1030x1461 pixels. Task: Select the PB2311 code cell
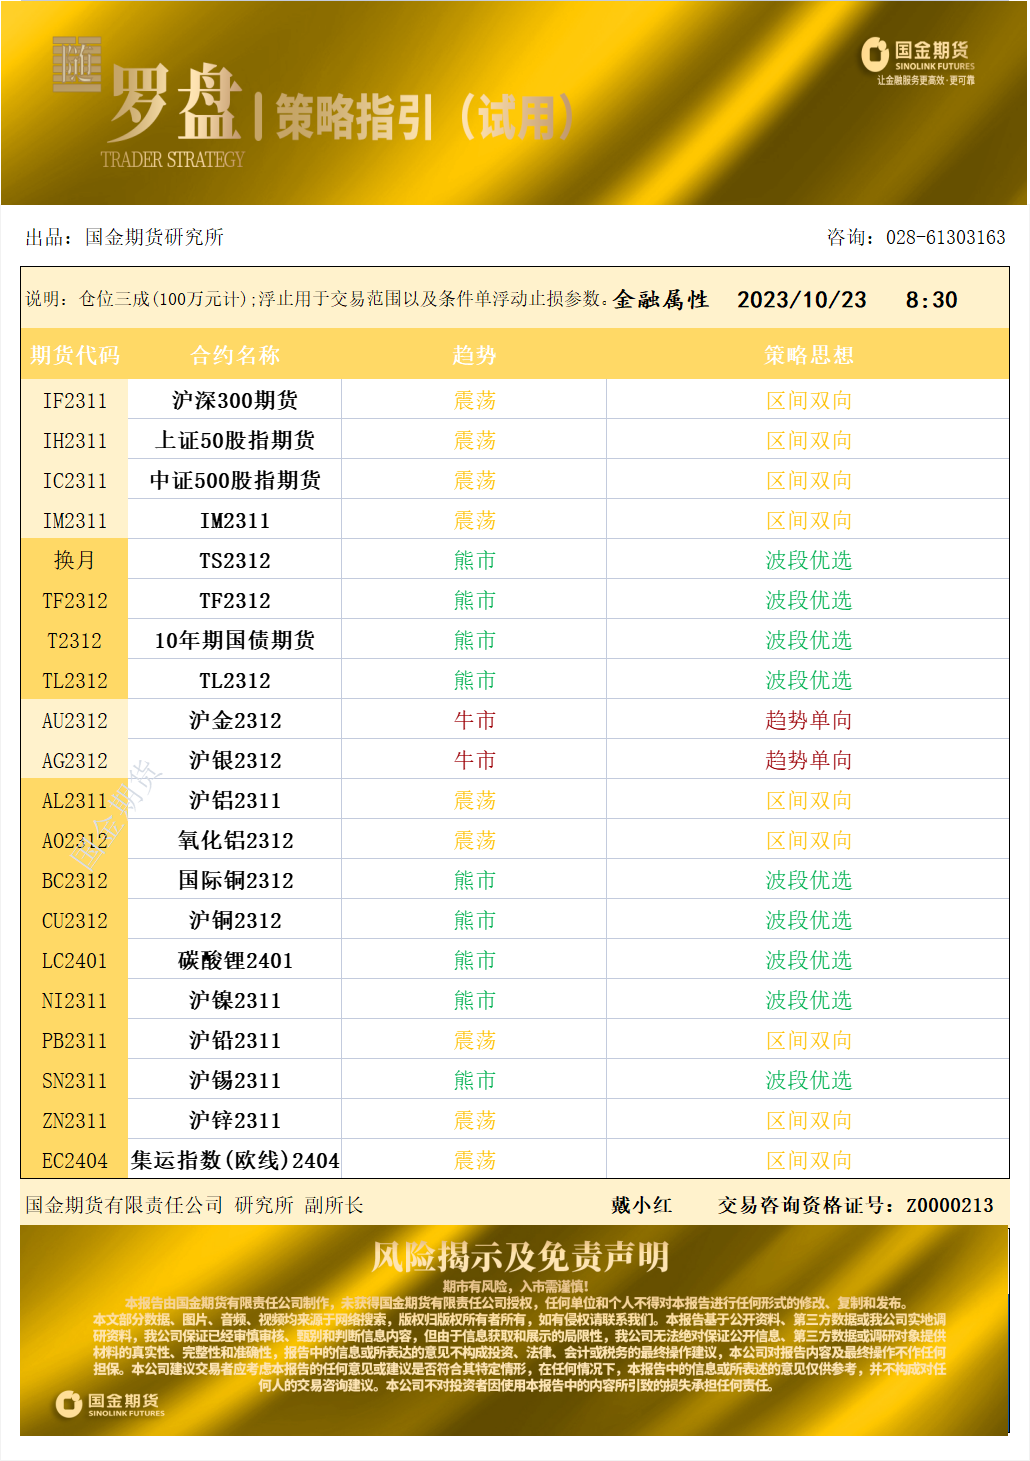[x=75, y=1040]
